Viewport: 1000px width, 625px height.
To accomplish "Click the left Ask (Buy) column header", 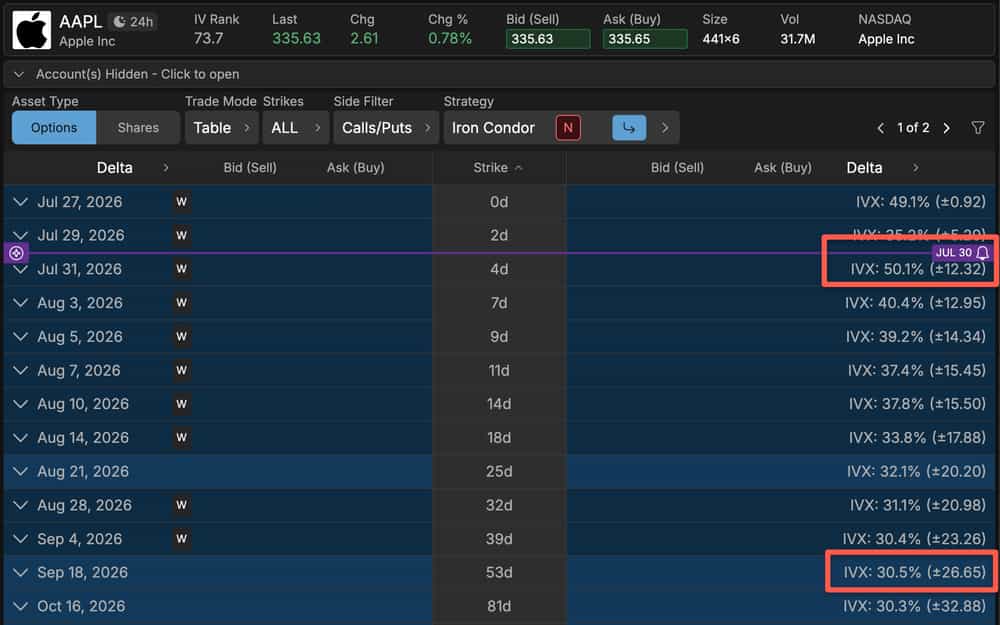I will 355,168.
